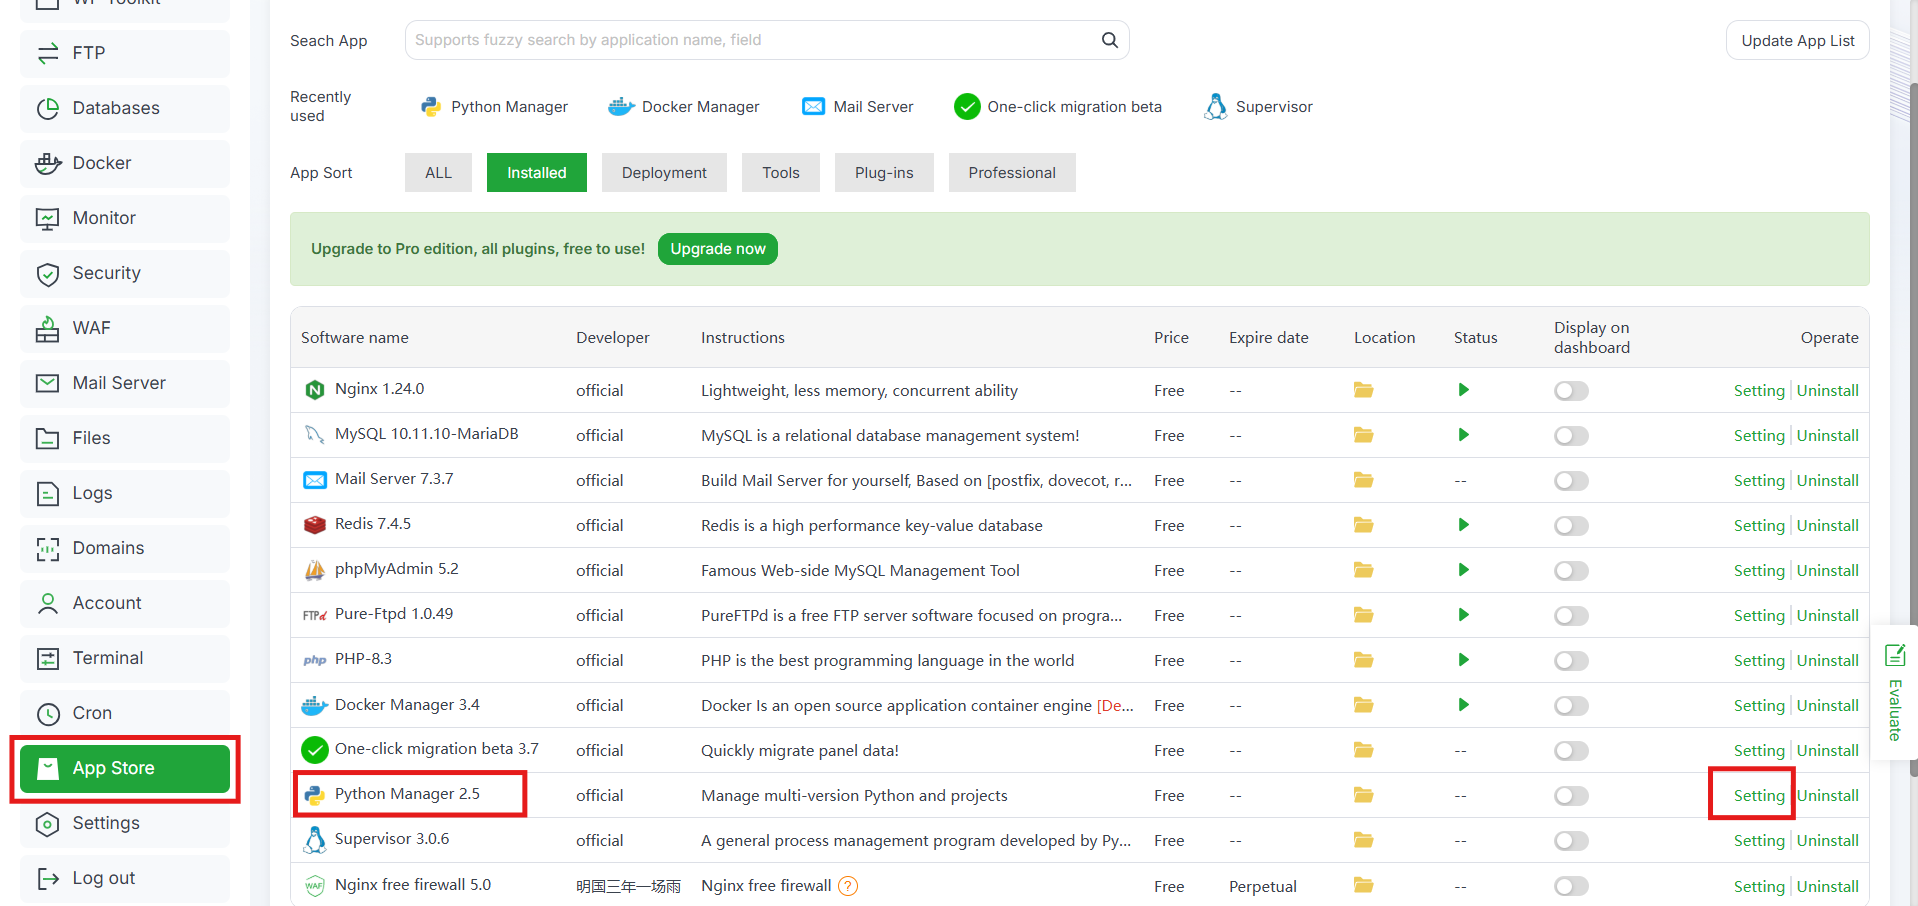
Task: Click Nginx running status icon
Action: coord(1464,390)
